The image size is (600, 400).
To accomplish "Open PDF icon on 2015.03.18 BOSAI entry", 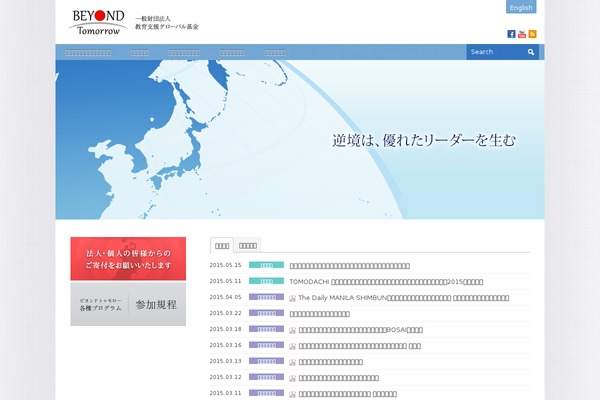I will [293, 329].
